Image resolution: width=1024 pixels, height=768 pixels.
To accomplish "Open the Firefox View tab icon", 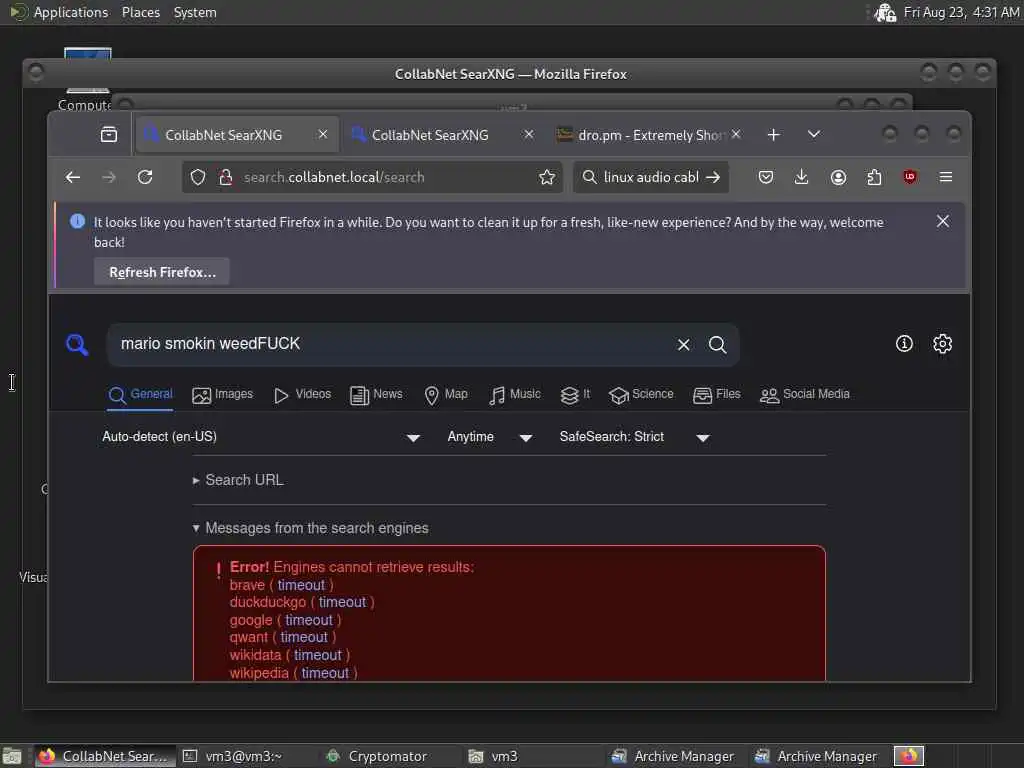I will tap(109, 135).
